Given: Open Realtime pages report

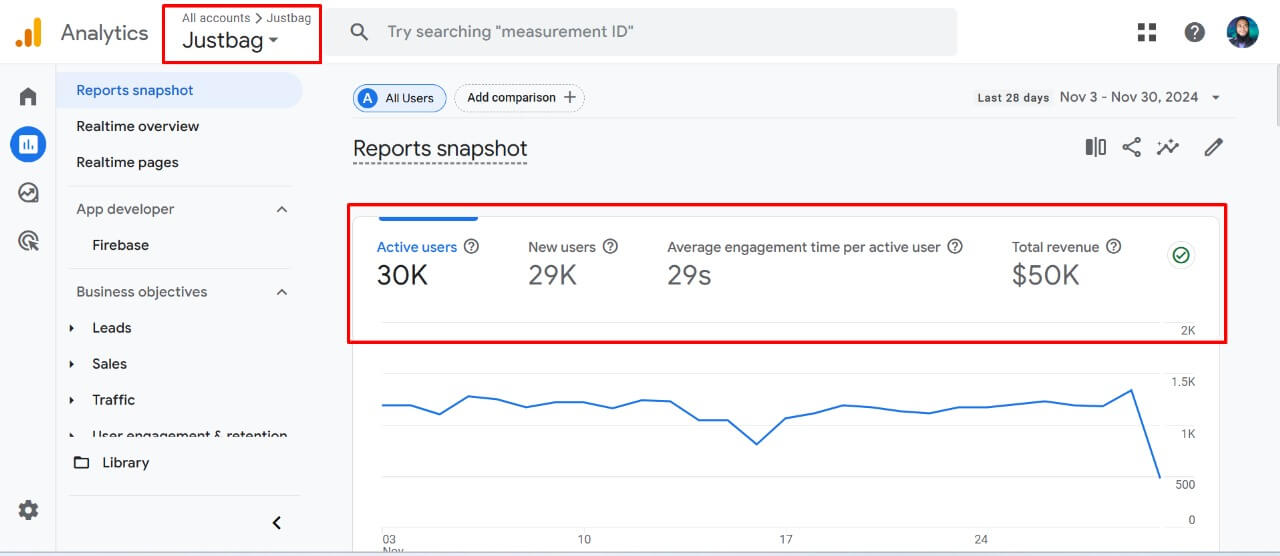Looking at the screenshot, I should tap(127, 162).
